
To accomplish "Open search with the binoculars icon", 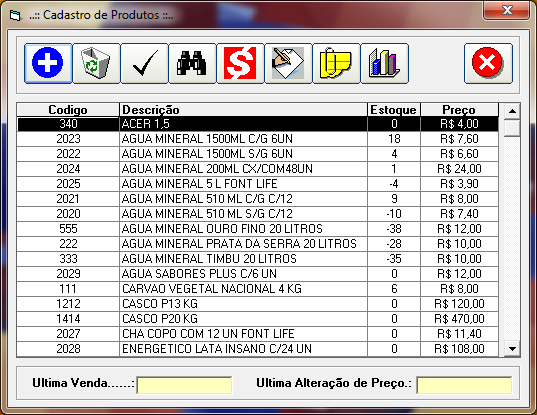I will click(x=192, y=63).
